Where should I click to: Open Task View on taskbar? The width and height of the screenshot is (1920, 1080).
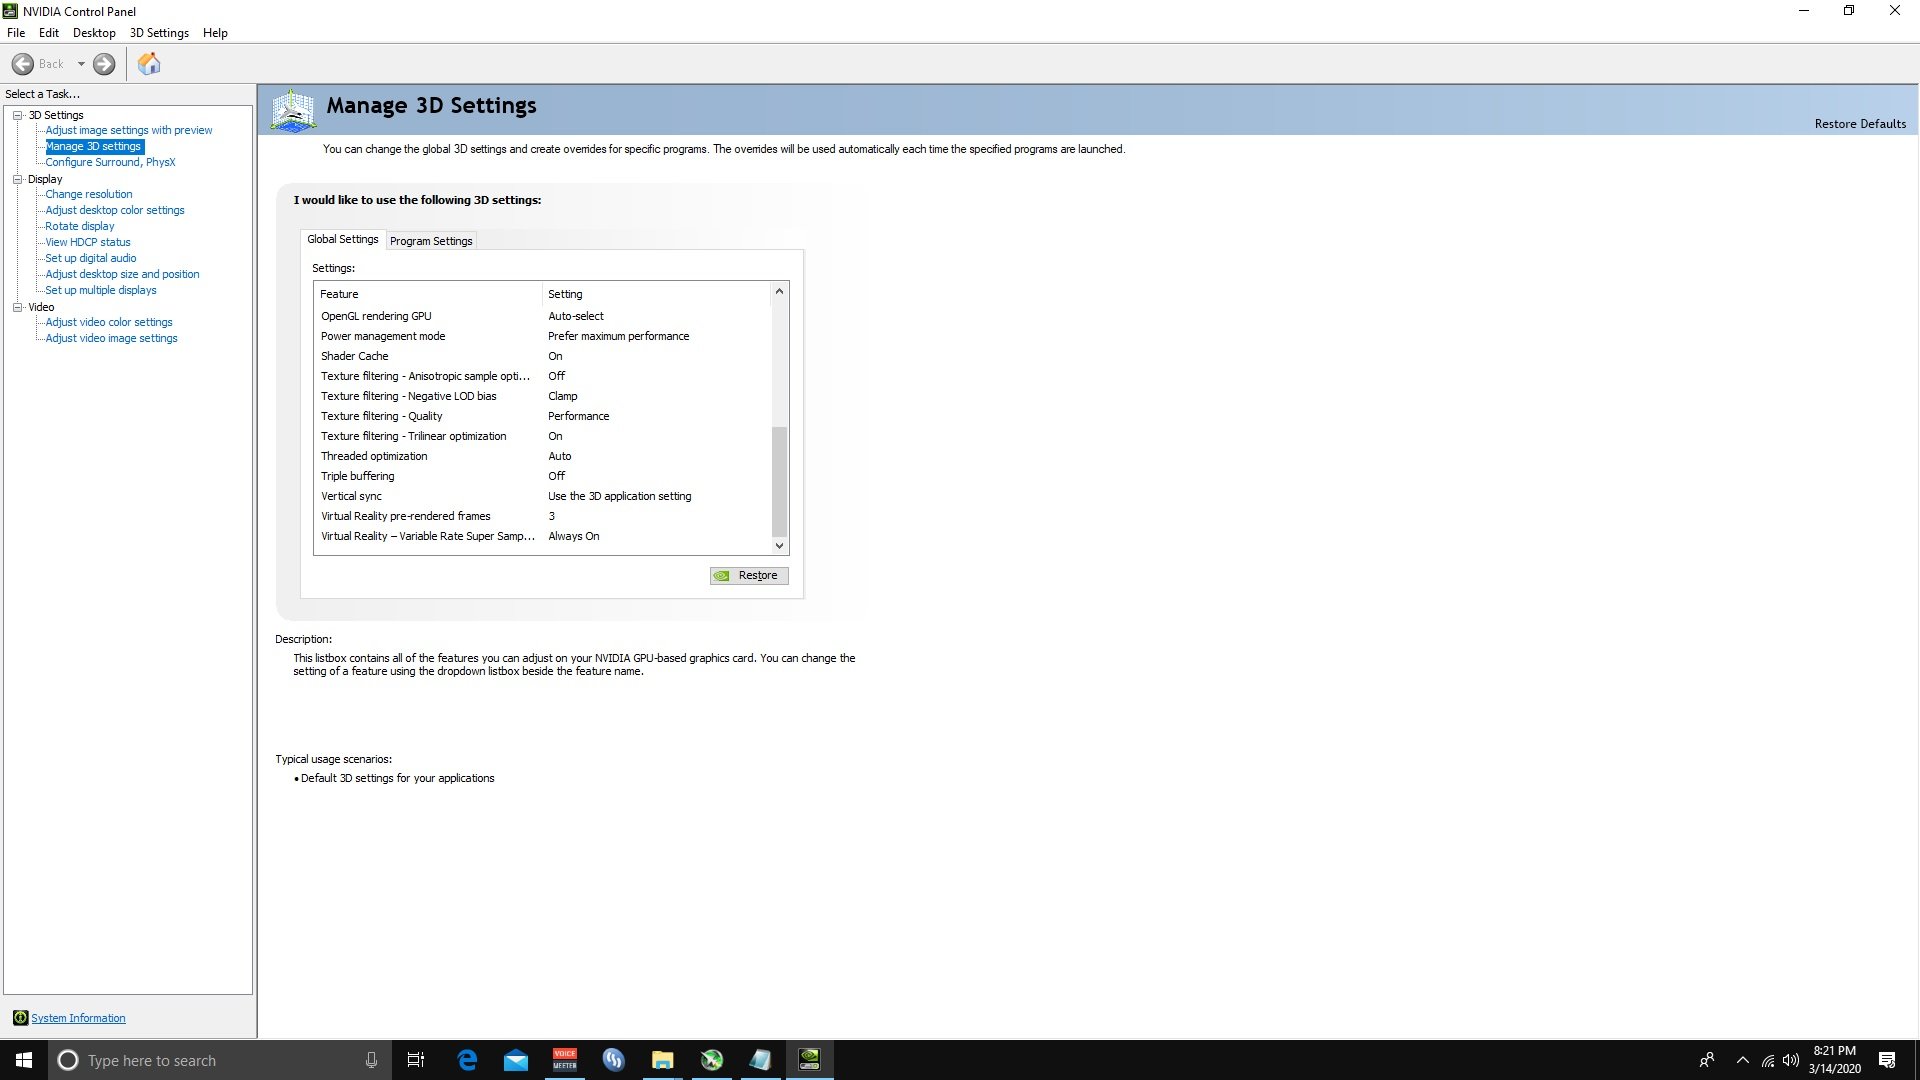(416, 1060)
